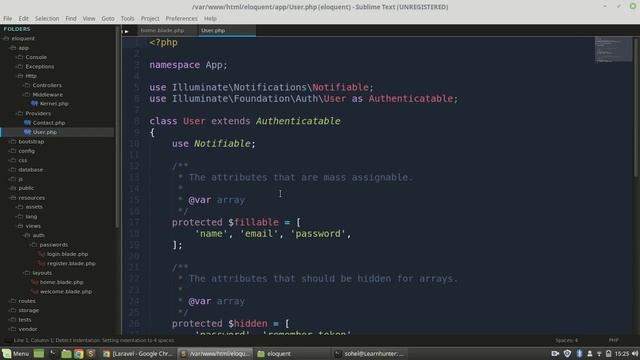Launch Google Chrome from the taskbar launcher
The image size is (640, 360).
tap(79, 353)
